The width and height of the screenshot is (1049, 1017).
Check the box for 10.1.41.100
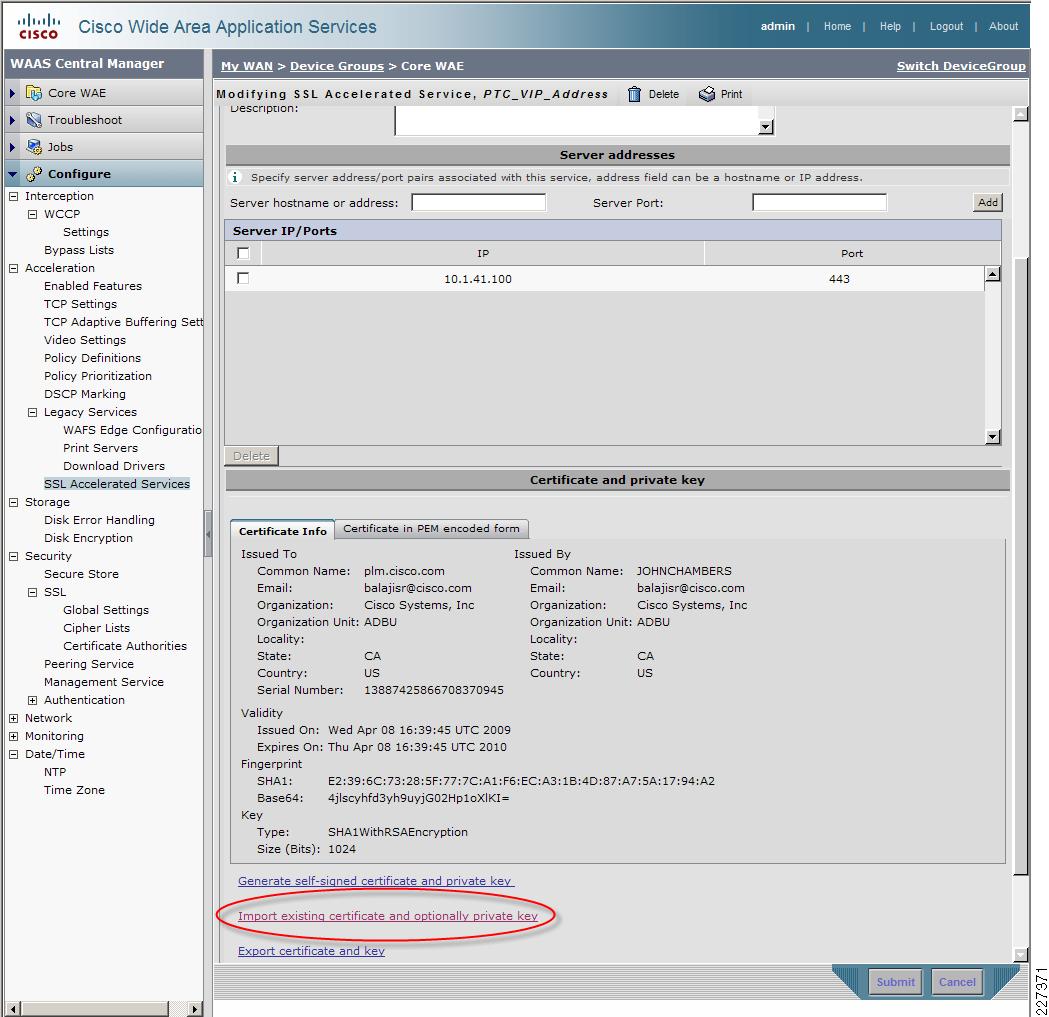tap(243, 278)
